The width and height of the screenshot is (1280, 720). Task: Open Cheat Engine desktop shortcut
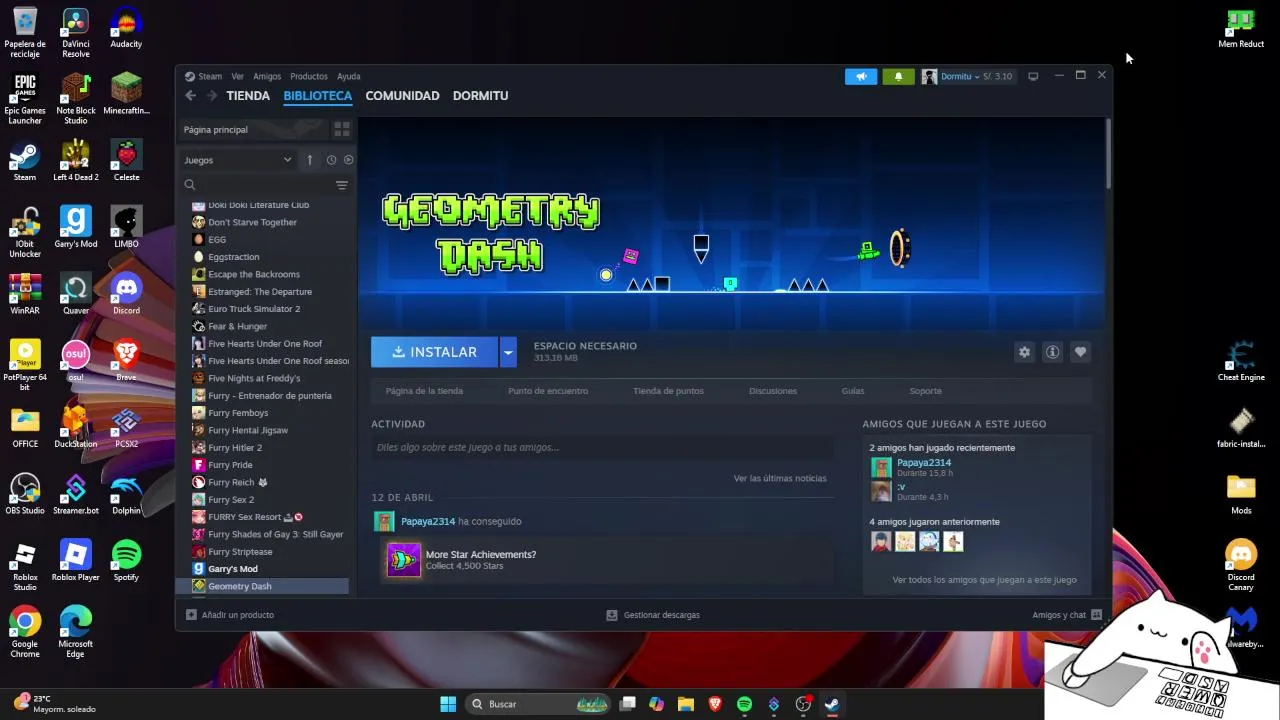[x=1241, y=361]
